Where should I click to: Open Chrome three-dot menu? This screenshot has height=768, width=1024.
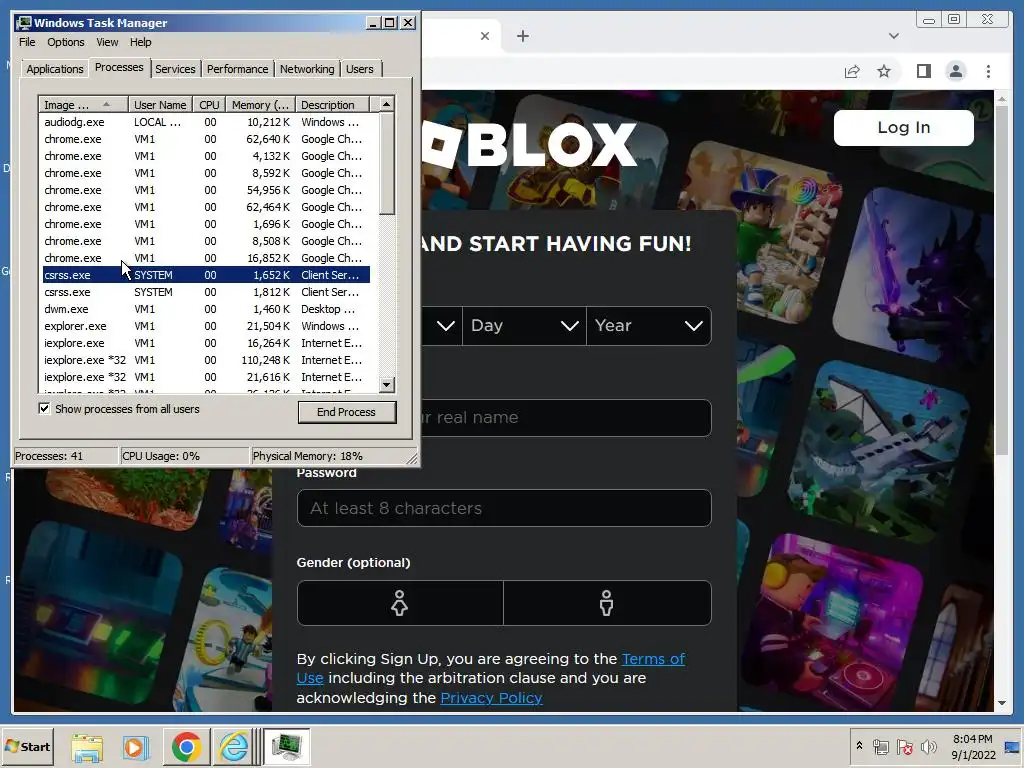(x=988, y=71)
